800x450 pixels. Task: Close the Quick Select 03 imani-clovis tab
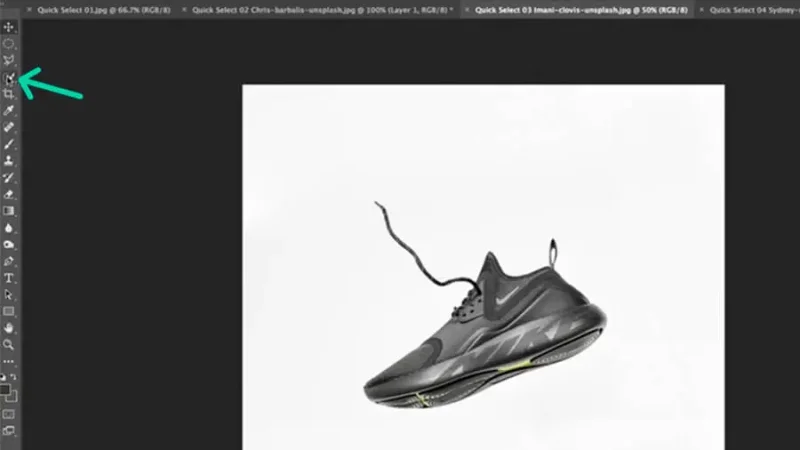click(467, 10)
